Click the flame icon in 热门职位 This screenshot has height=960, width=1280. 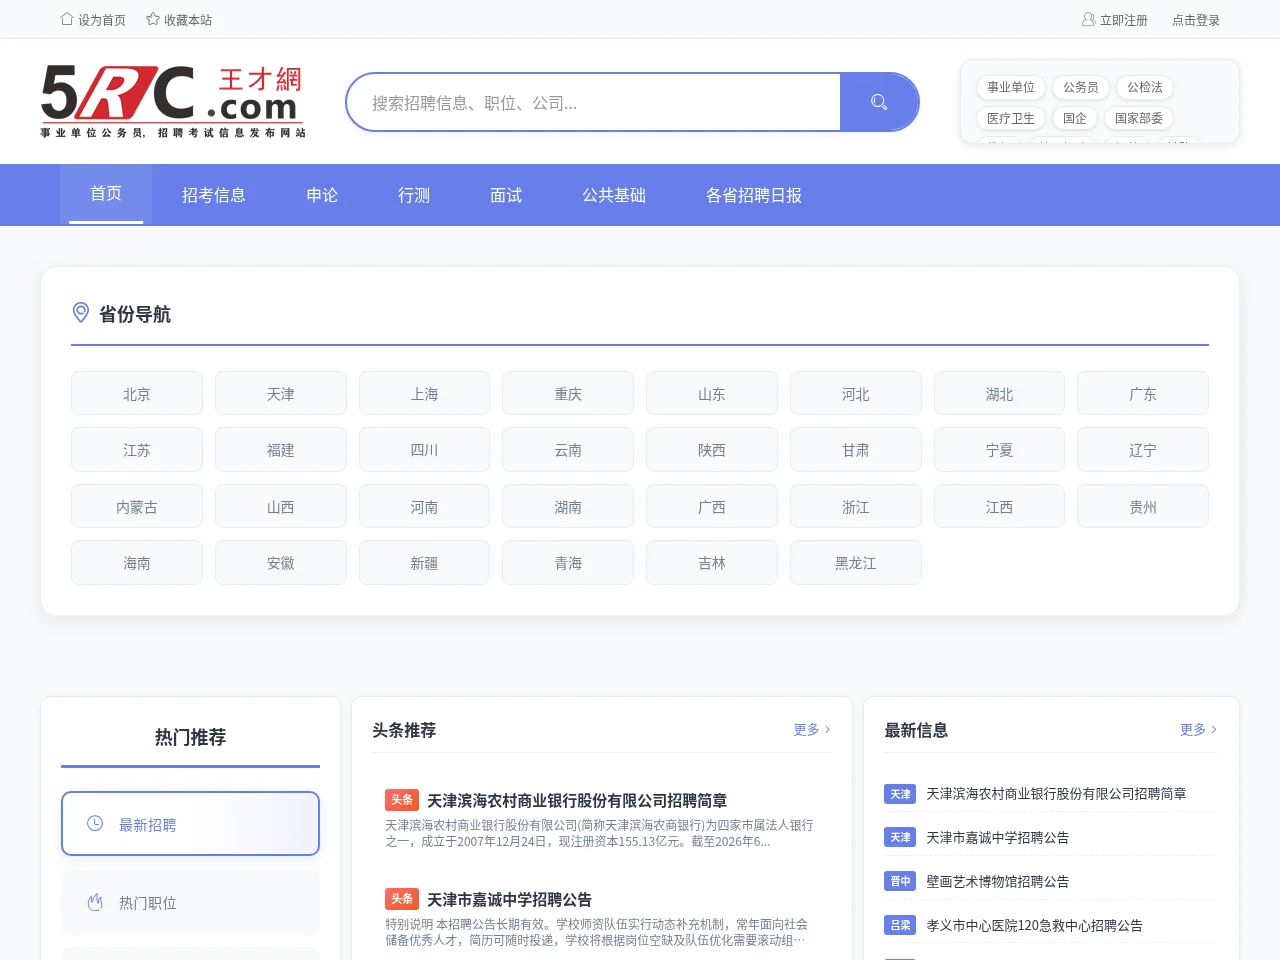(x=95, y=903)
